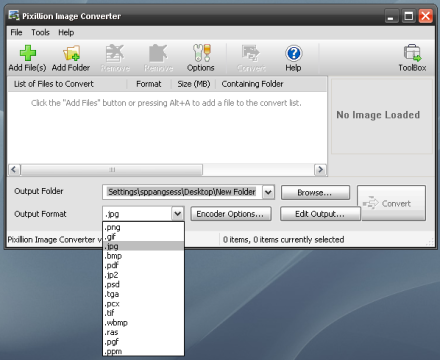Click the Format column header
Viewport: 440px width, 360px height.
[149, 84]
